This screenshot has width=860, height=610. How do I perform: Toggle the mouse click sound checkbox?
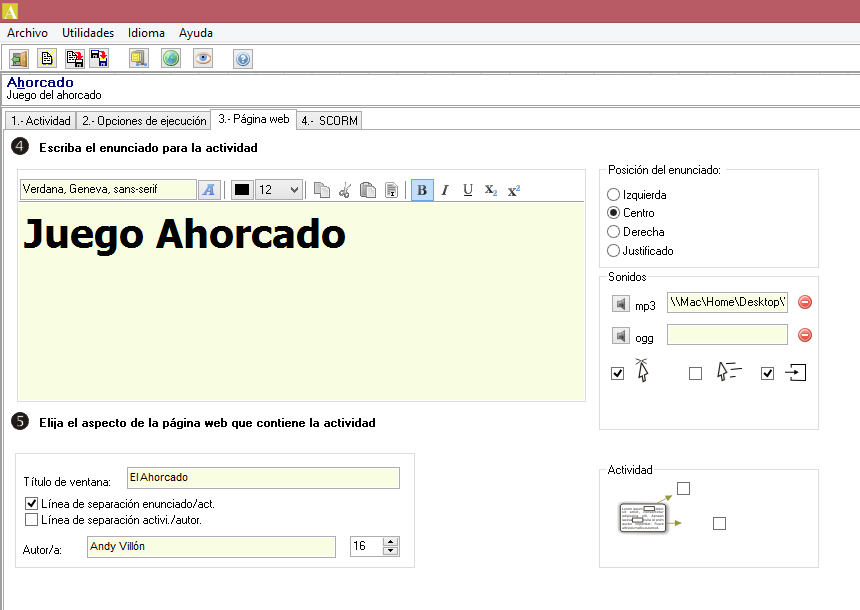click(618, 374)
